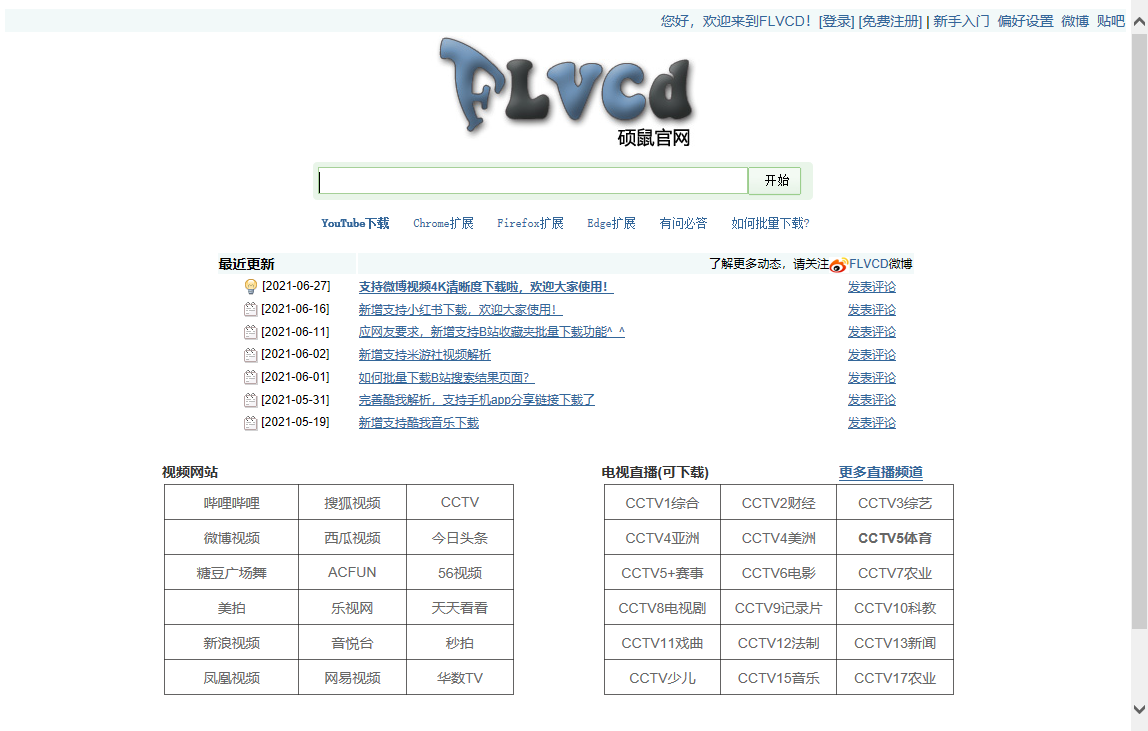The image size is (1148, 731).
Task: Open CCTV9记录片 live channel
Action: point(778,608)
